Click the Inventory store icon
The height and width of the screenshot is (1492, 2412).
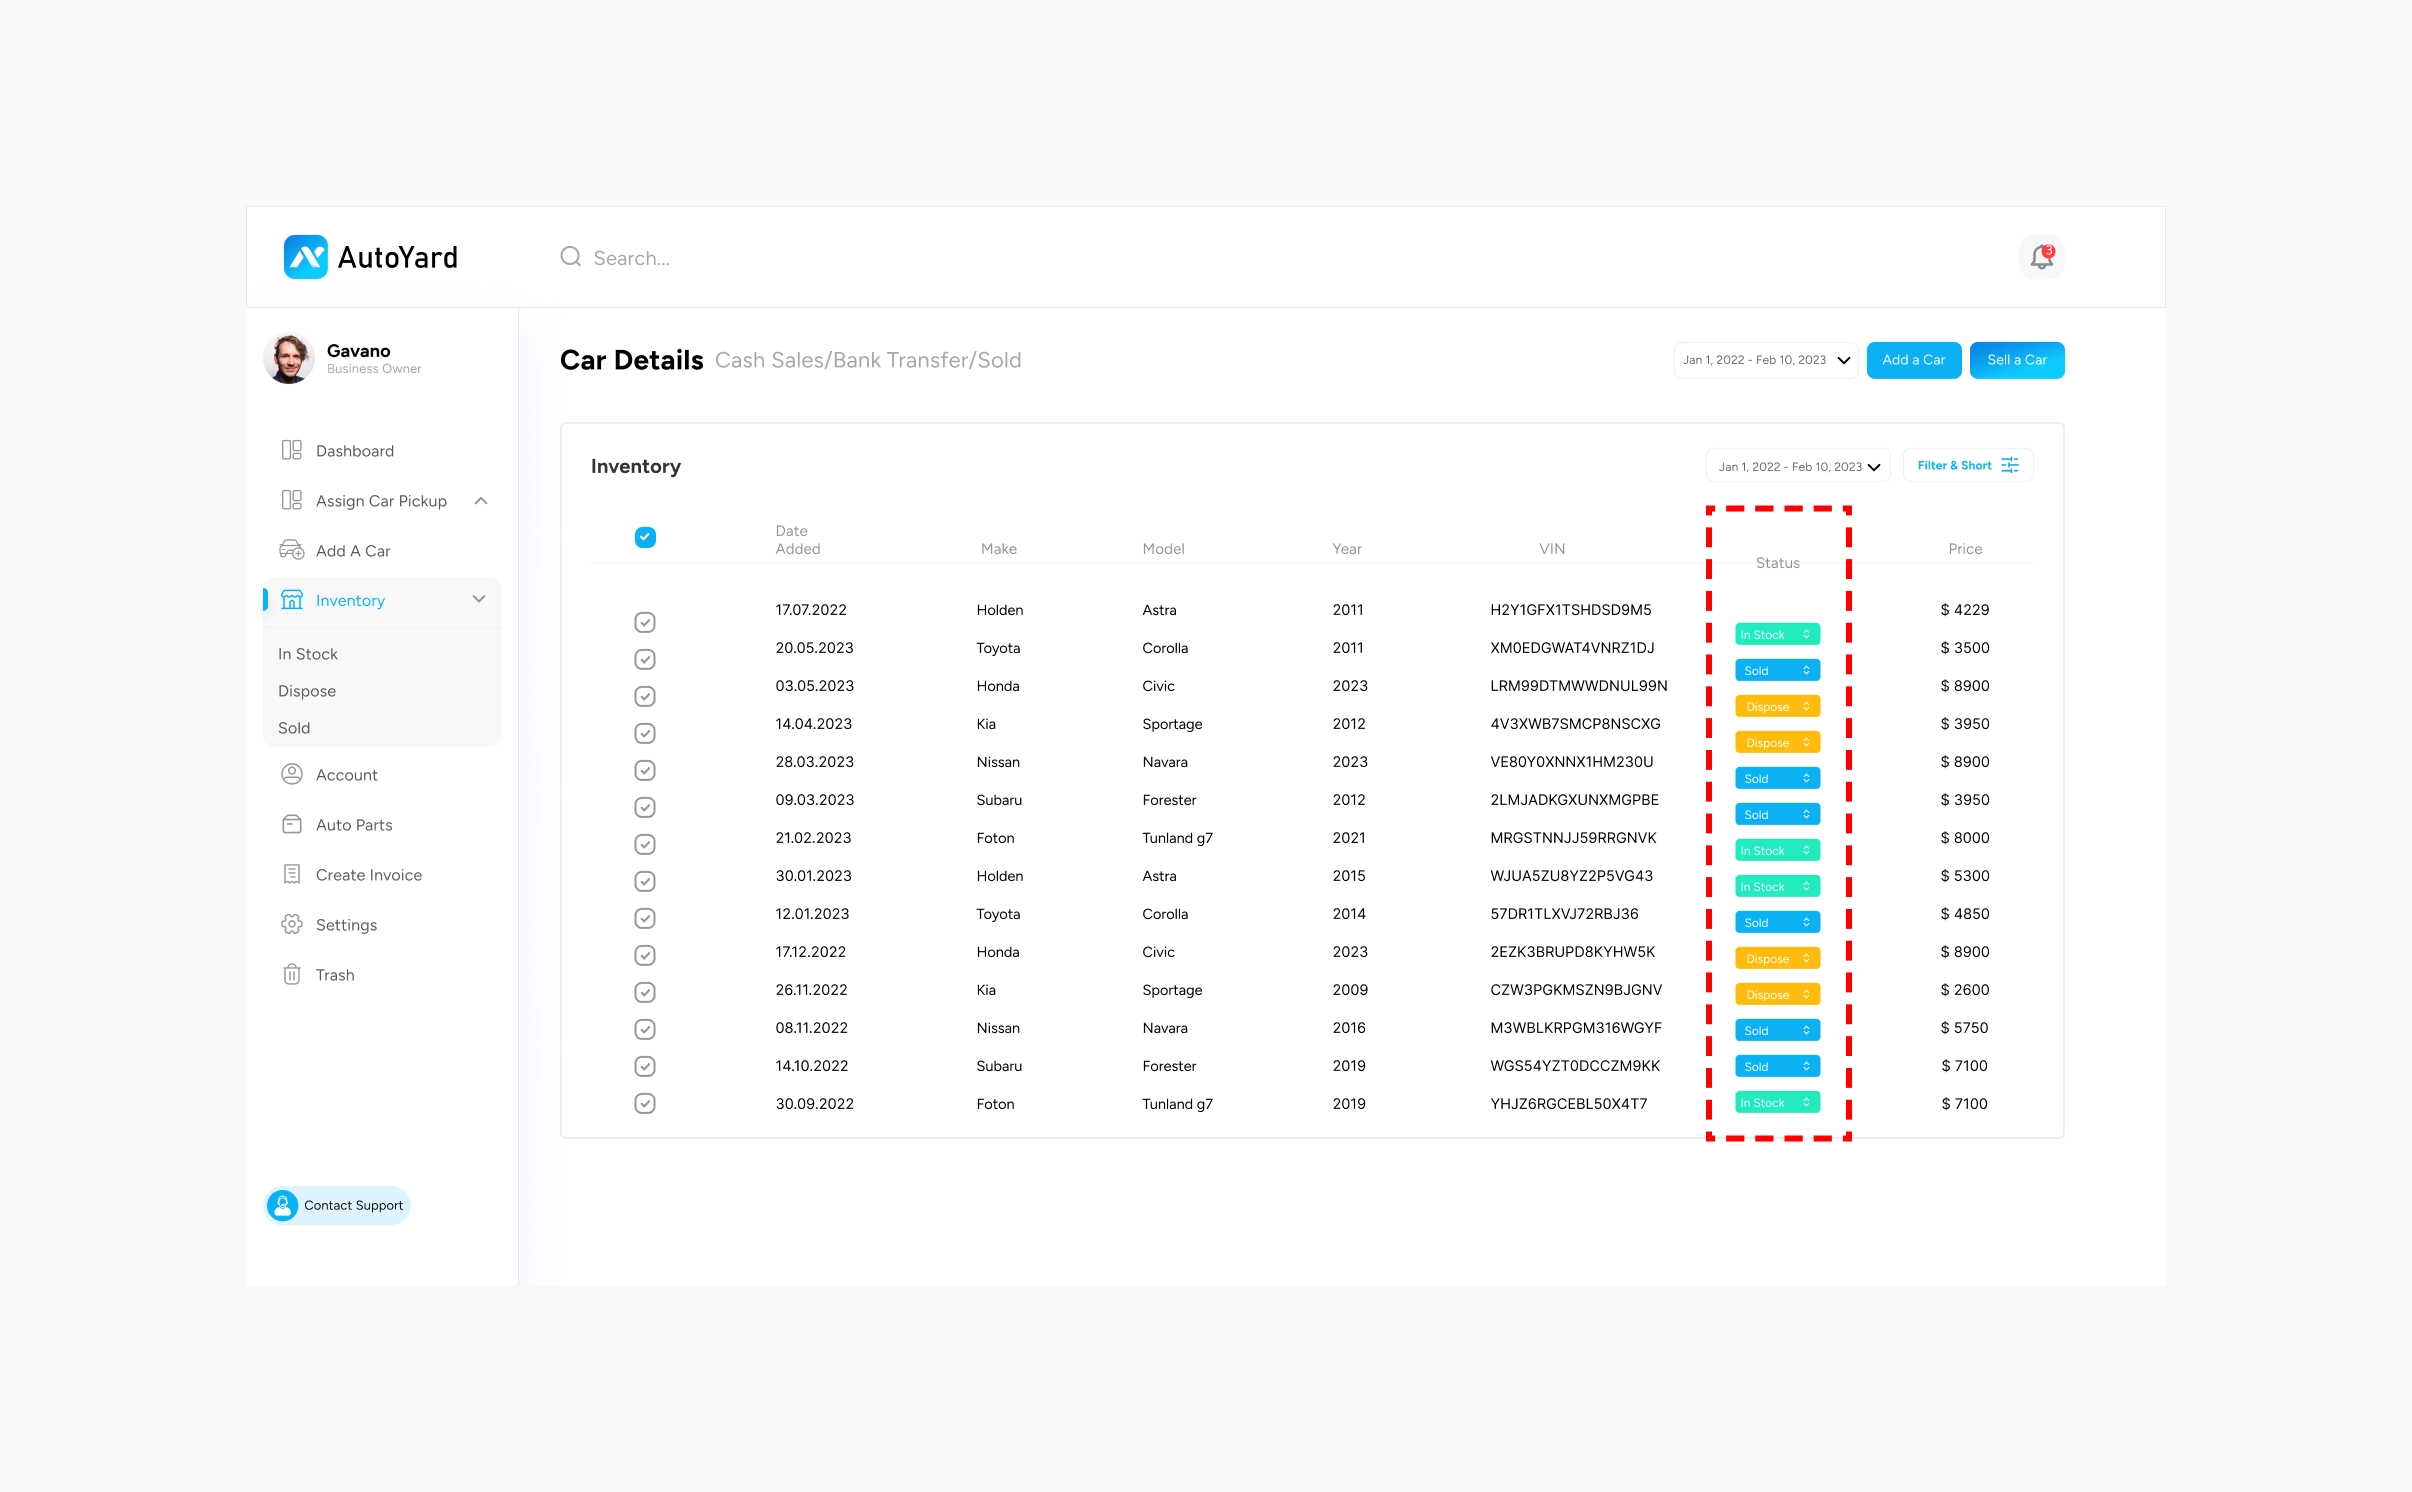(291, 600)
